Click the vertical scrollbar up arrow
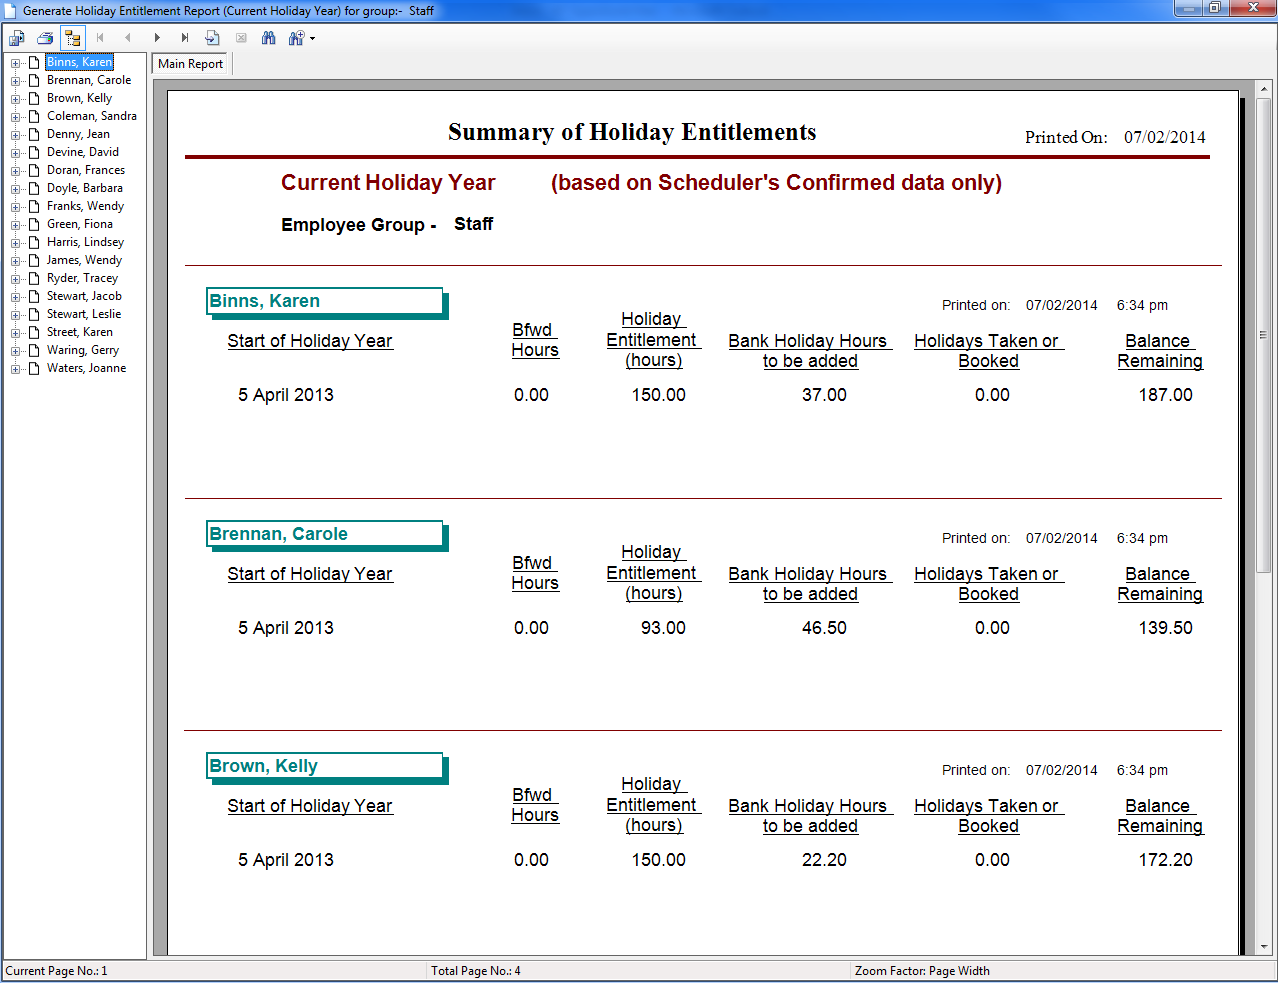Image resolution: width=1278 pixels, height=983 pixels. tap(1264, 89)
